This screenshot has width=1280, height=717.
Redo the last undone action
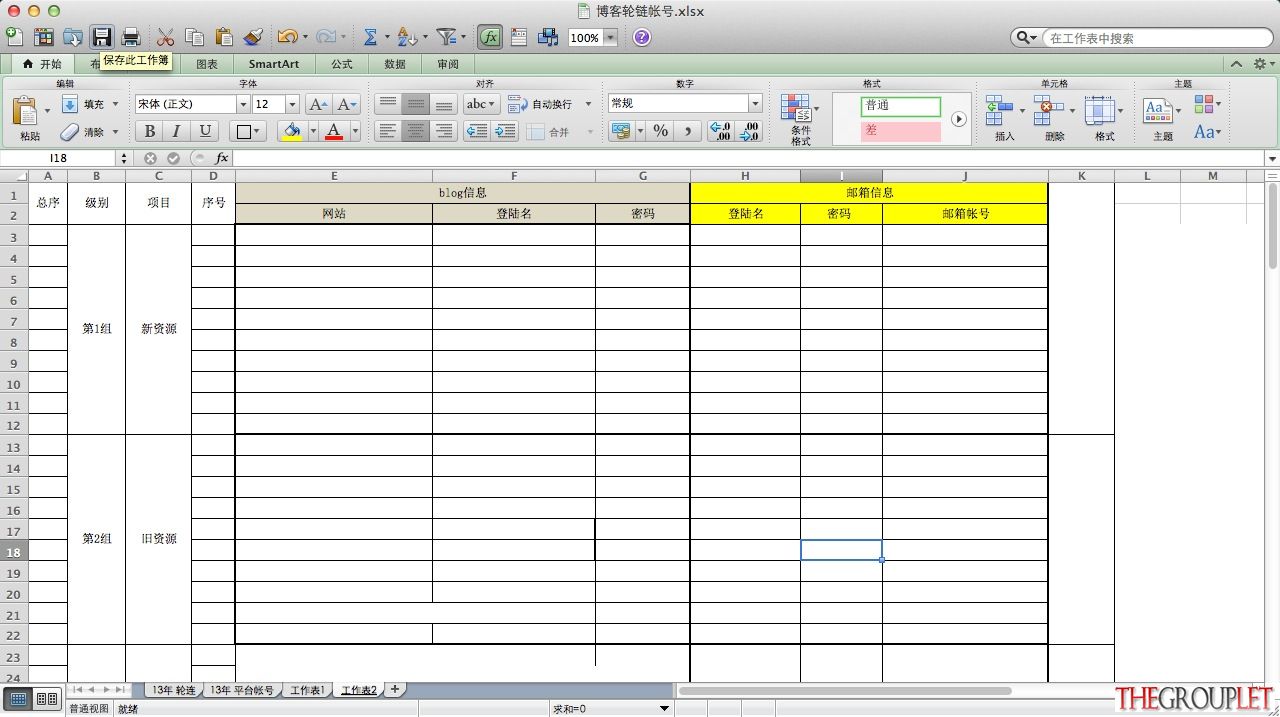point(325,37)
